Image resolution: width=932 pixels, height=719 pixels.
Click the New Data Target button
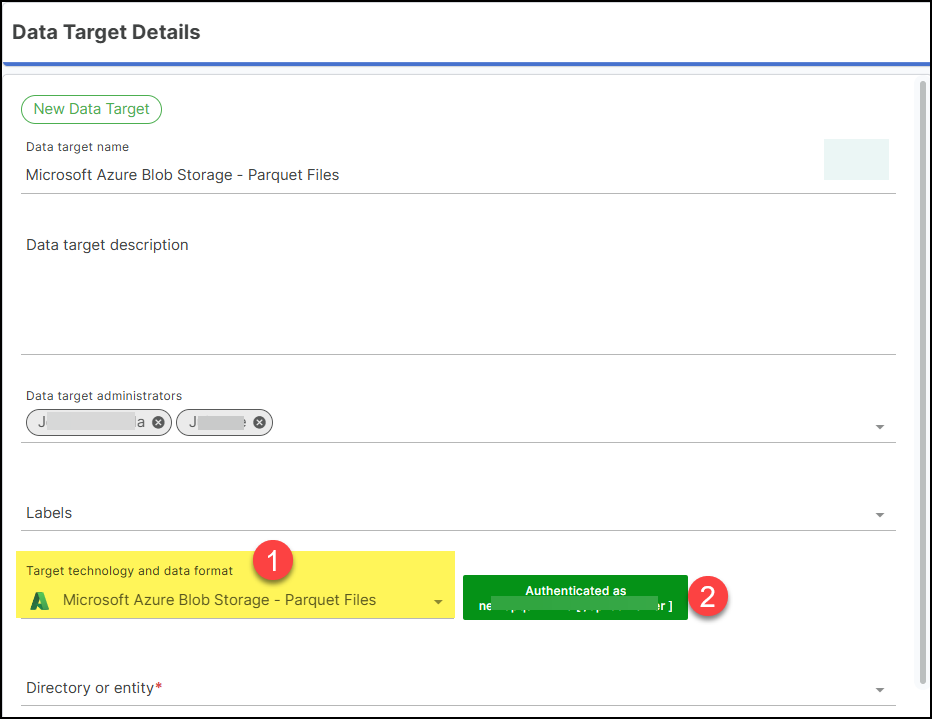point(91,109)
